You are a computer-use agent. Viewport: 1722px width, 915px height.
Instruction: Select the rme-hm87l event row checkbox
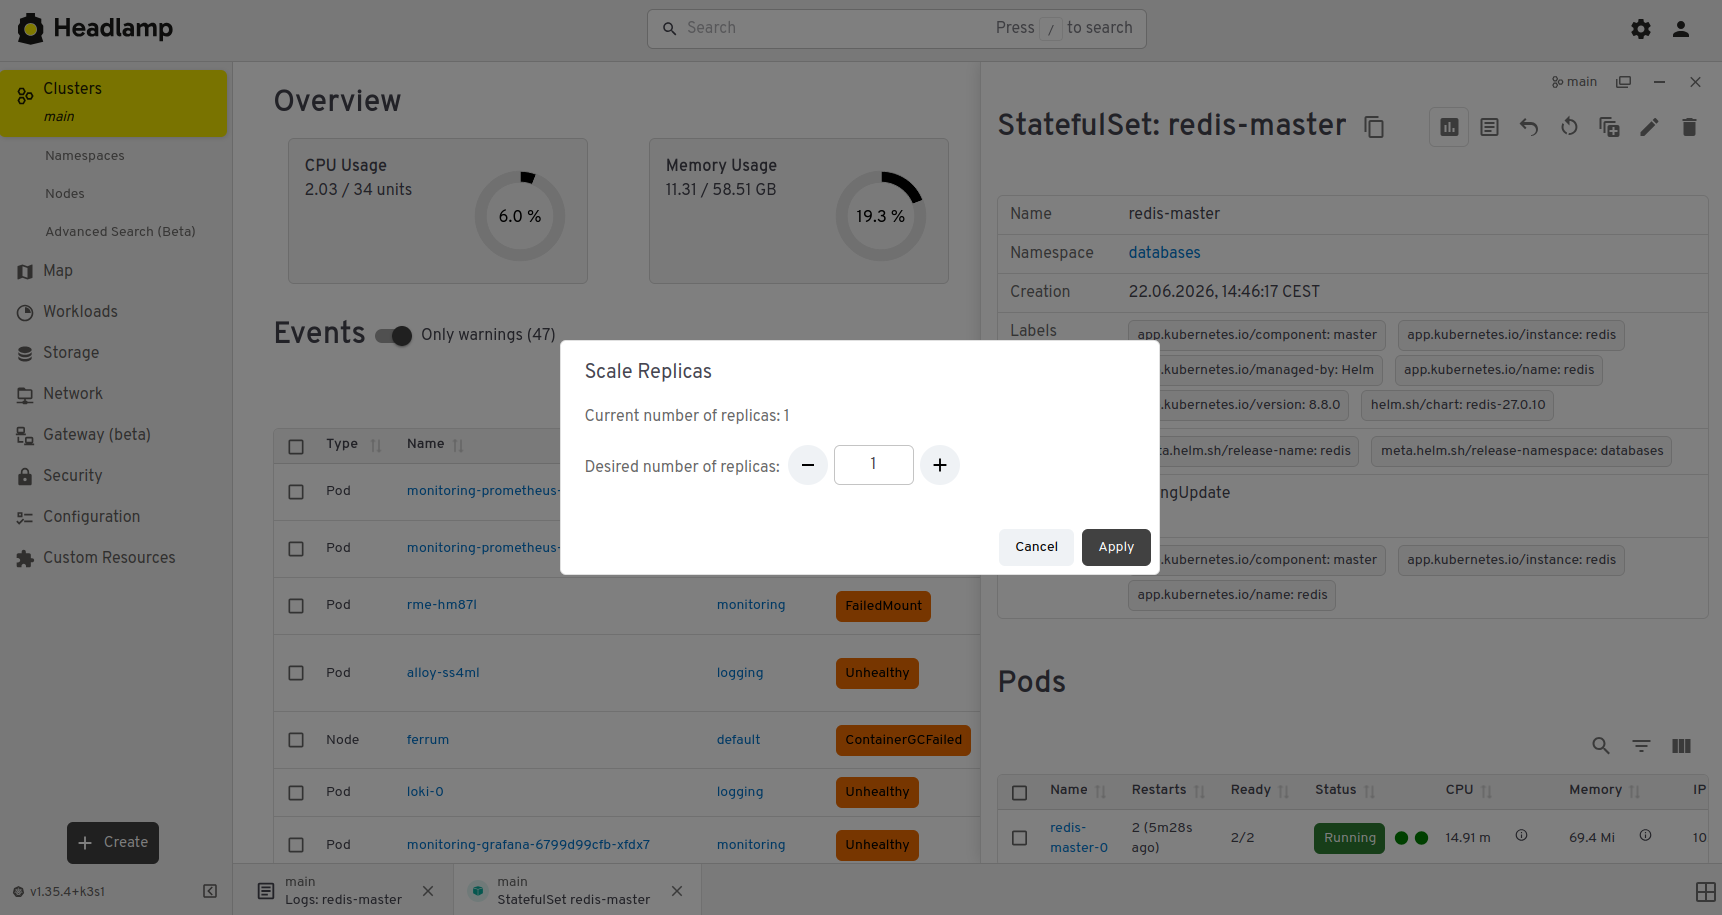click(x=296, y=606)
